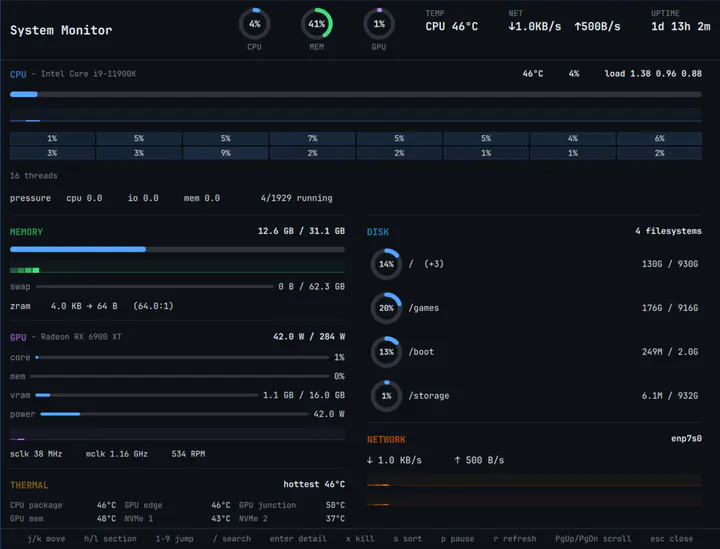Click the GPU 1% gauge ring
The width and height of the screenshot is (720, 549).
point(379,24)
